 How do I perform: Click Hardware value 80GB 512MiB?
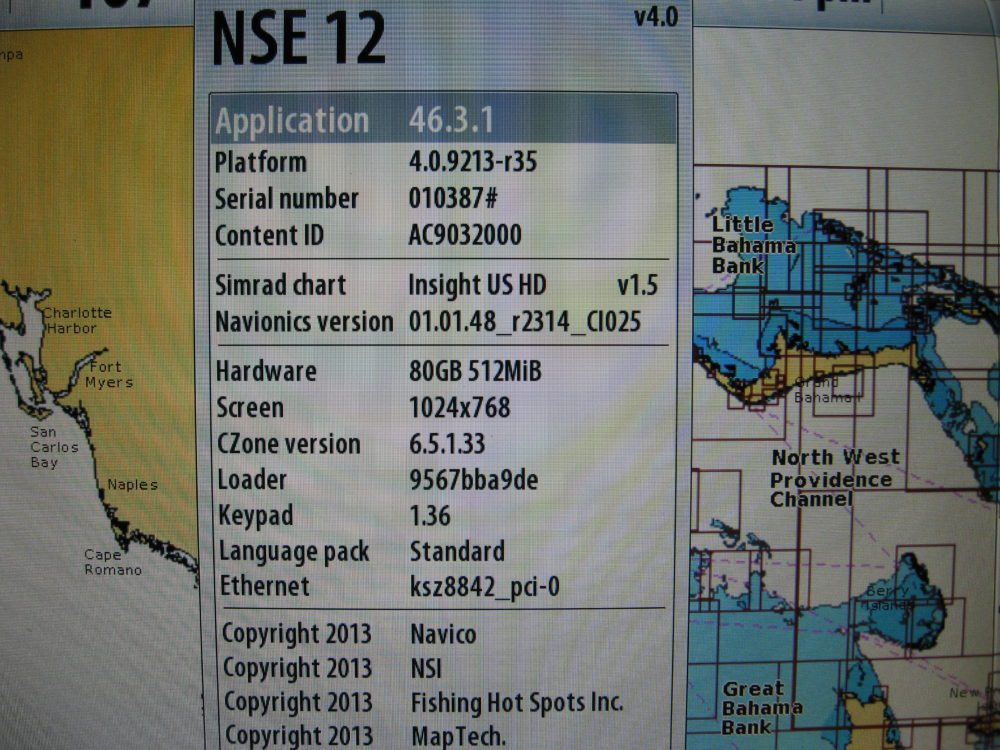click(x=475, y=371)
